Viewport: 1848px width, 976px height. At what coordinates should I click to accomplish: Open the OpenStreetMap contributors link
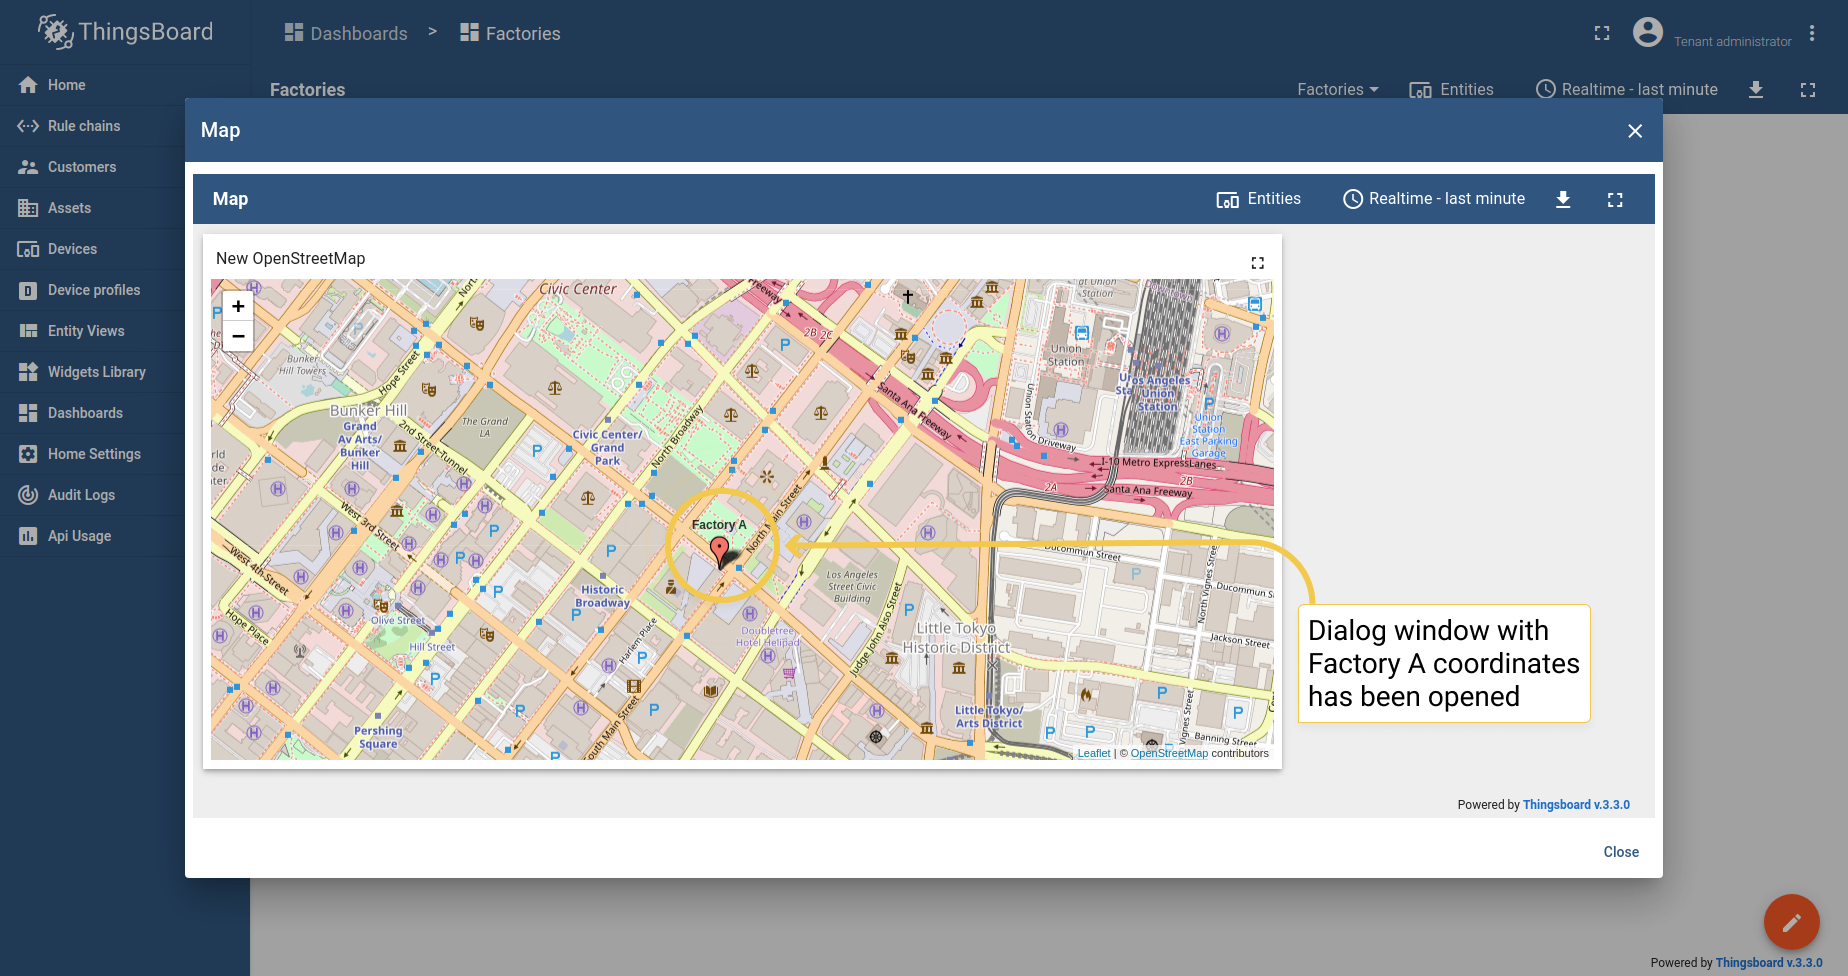(x=1169, y=754)
